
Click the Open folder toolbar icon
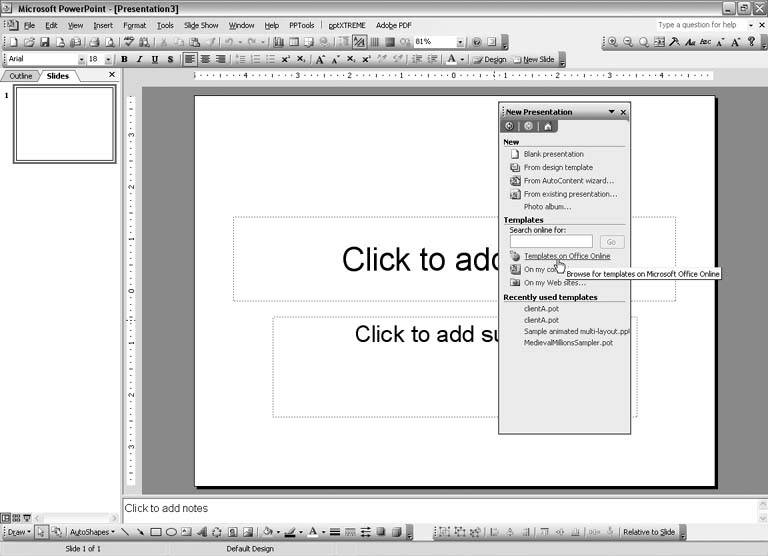pos(29,42)
